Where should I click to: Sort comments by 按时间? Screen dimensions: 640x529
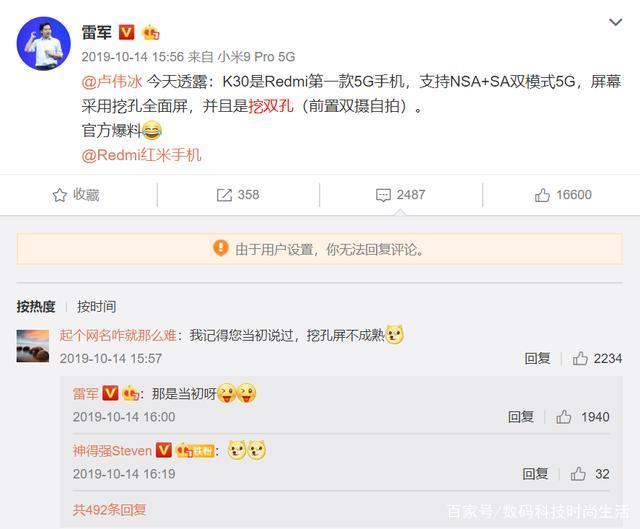pos(97,307)
